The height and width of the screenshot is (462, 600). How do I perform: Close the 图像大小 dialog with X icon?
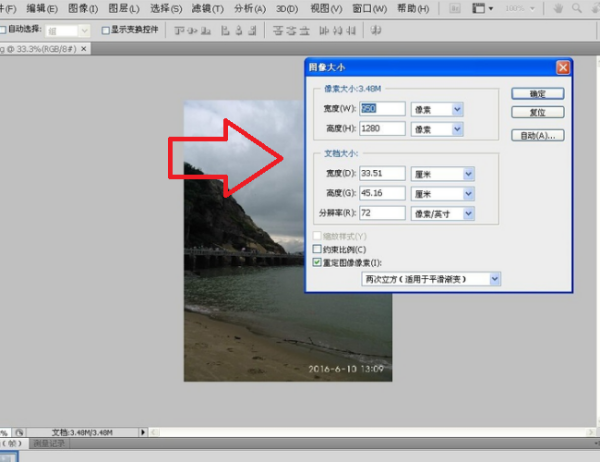click(x=562, y=68)
